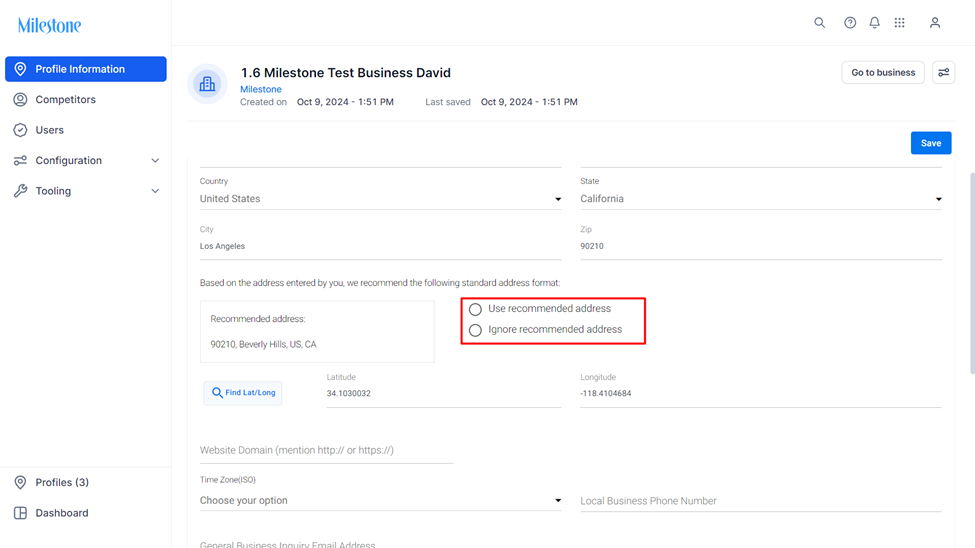Click the recommended address text 90210, Beverly Hills
This screenshot has width=975, height=548.
pos(263,345)
